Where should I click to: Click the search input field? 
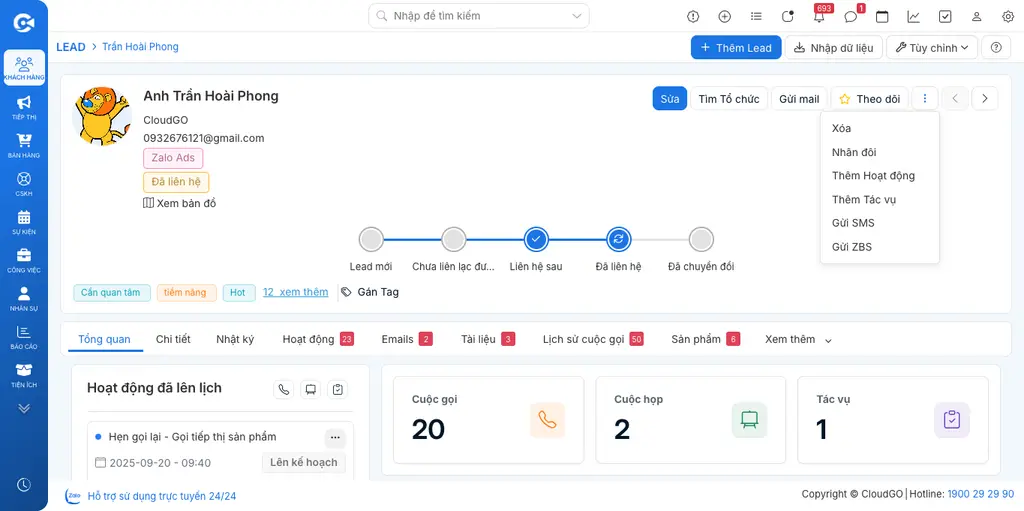click(x=479, y=16)
